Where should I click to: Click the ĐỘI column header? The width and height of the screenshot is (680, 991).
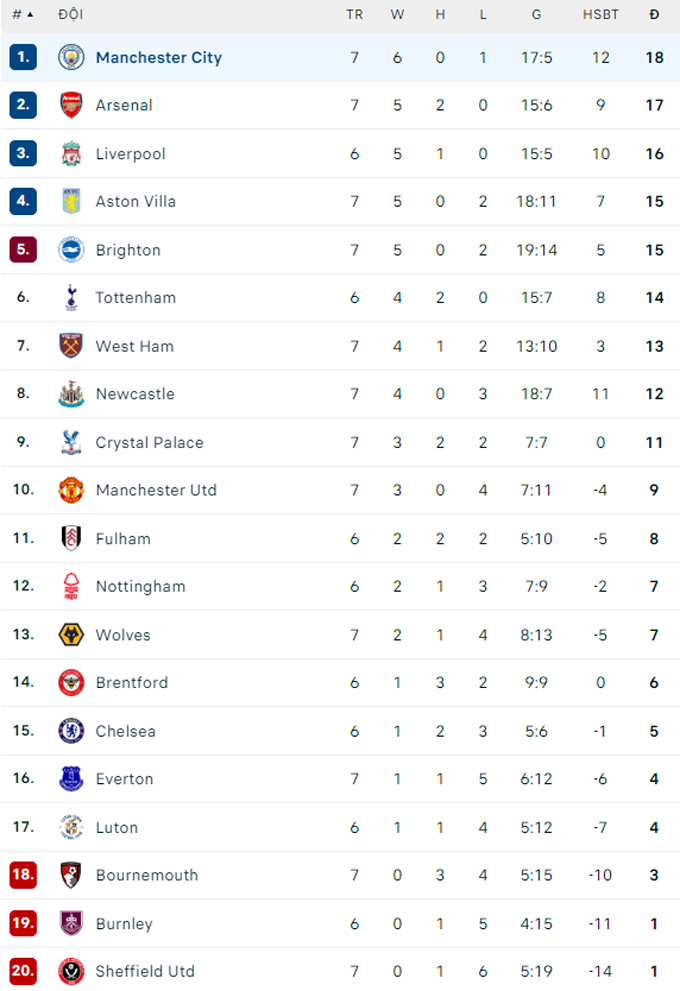70,15
